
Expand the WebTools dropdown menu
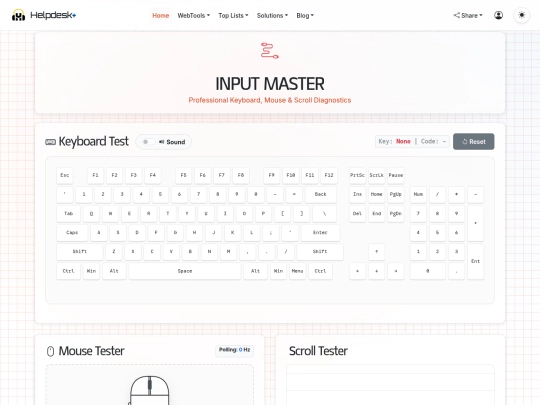coord(194,15)
